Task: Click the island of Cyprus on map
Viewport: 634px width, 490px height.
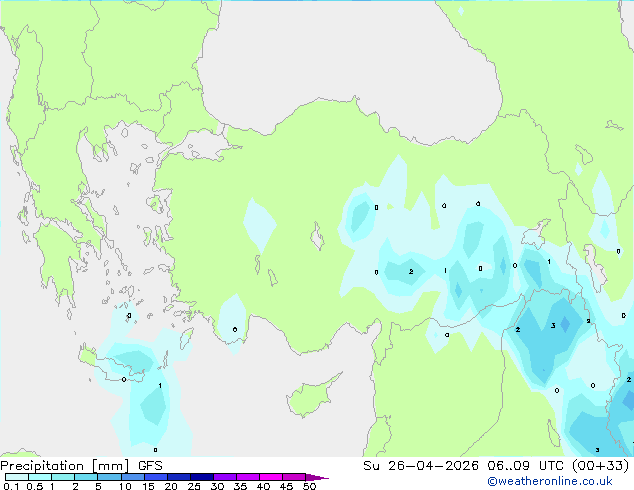Action: tap(311, 397)
